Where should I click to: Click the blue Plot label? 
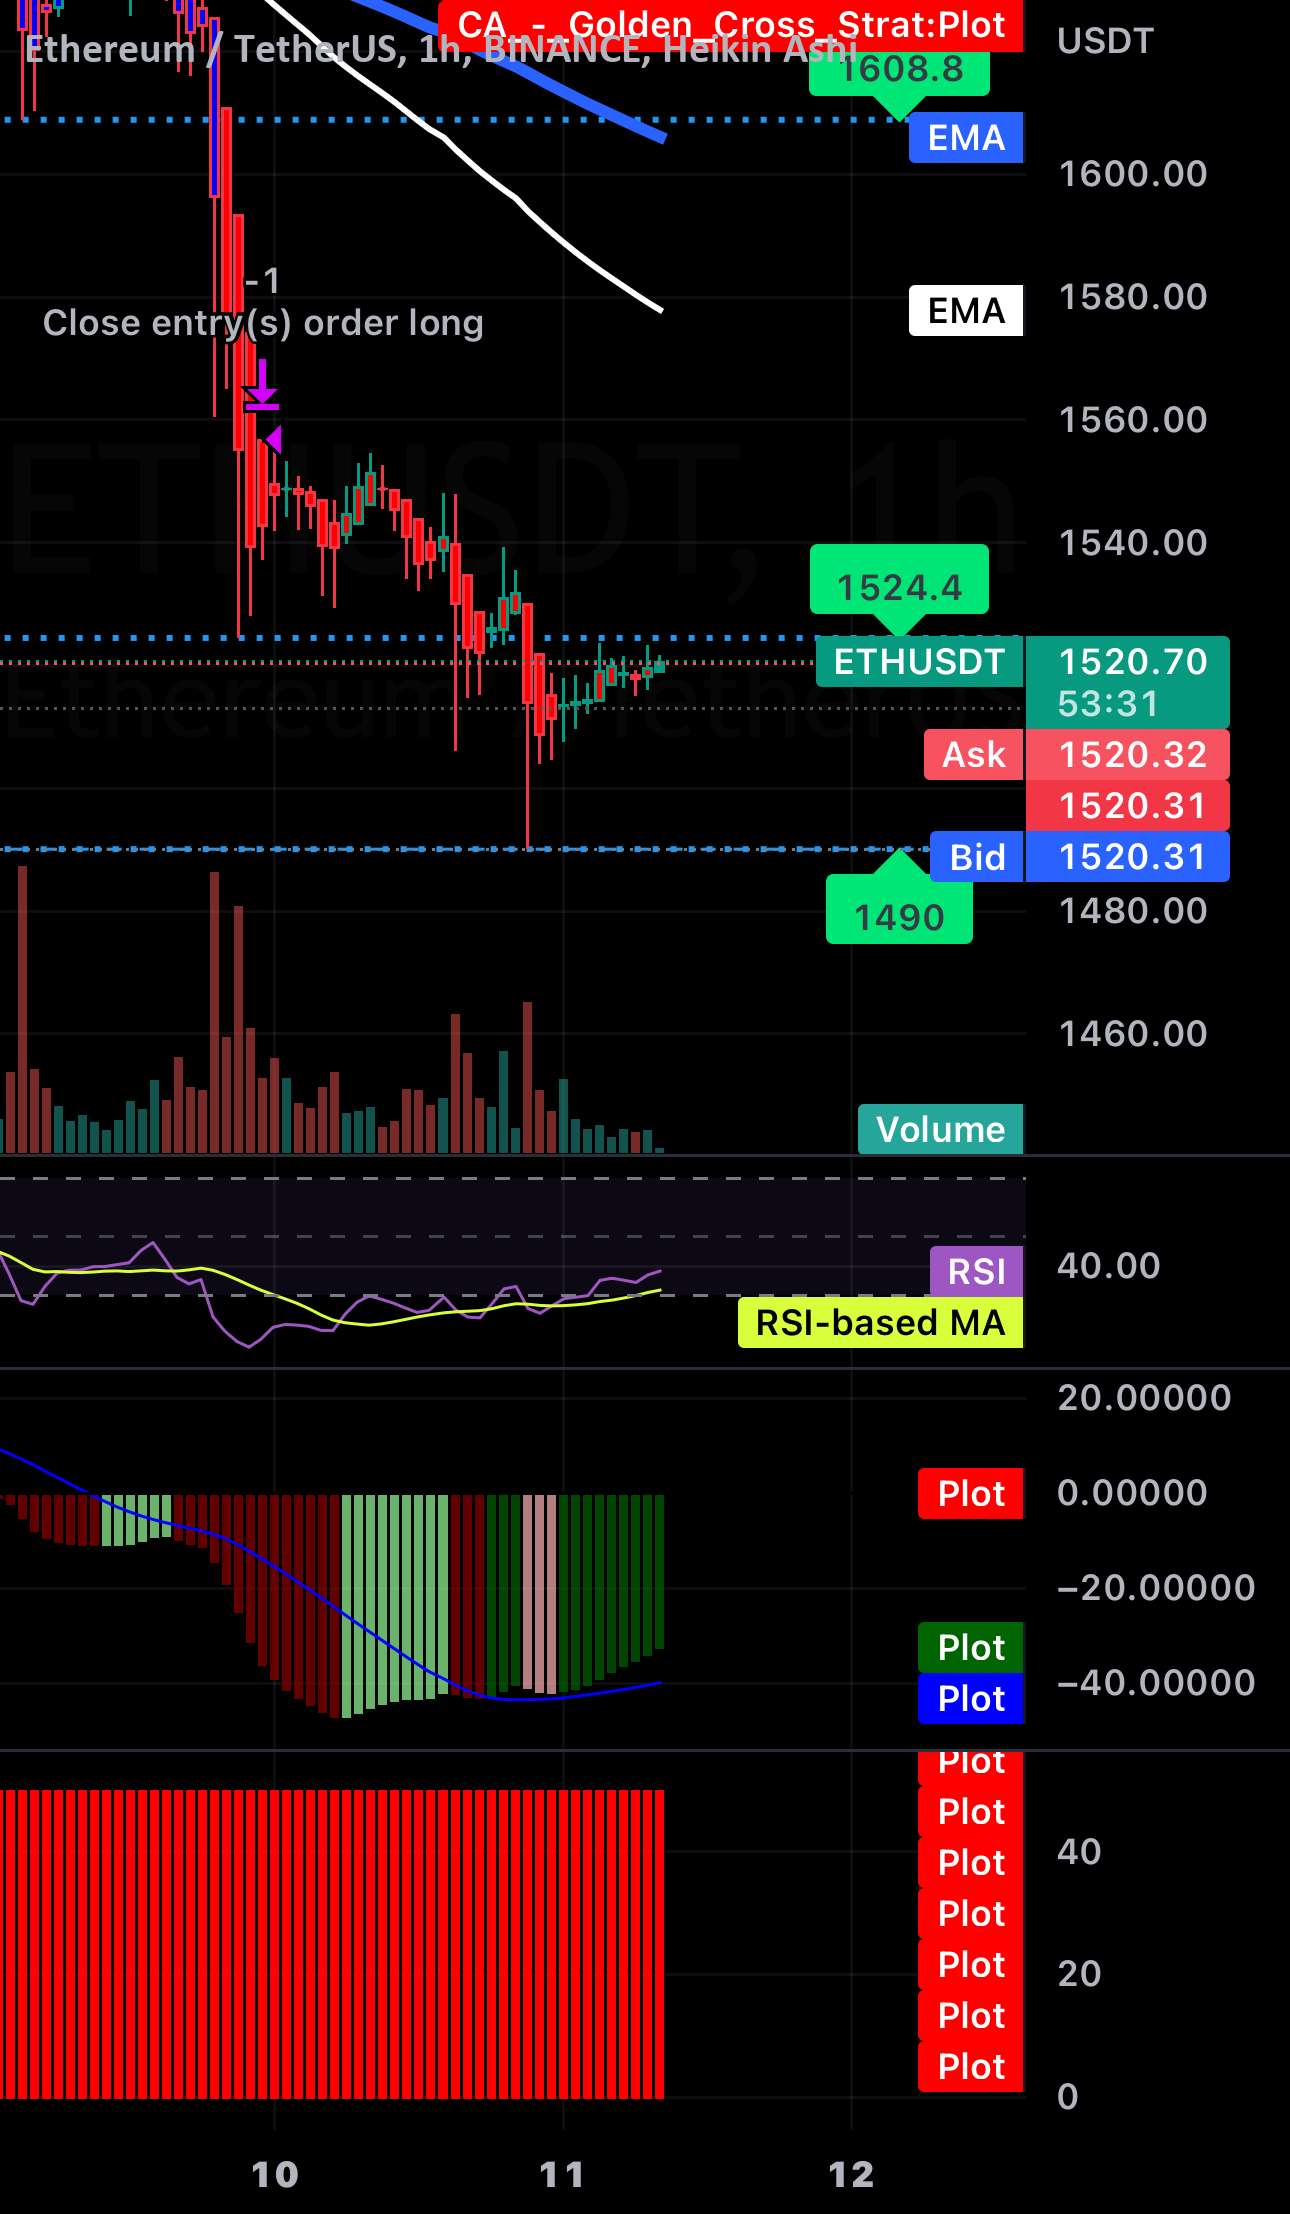click(x=970, y=1699)
